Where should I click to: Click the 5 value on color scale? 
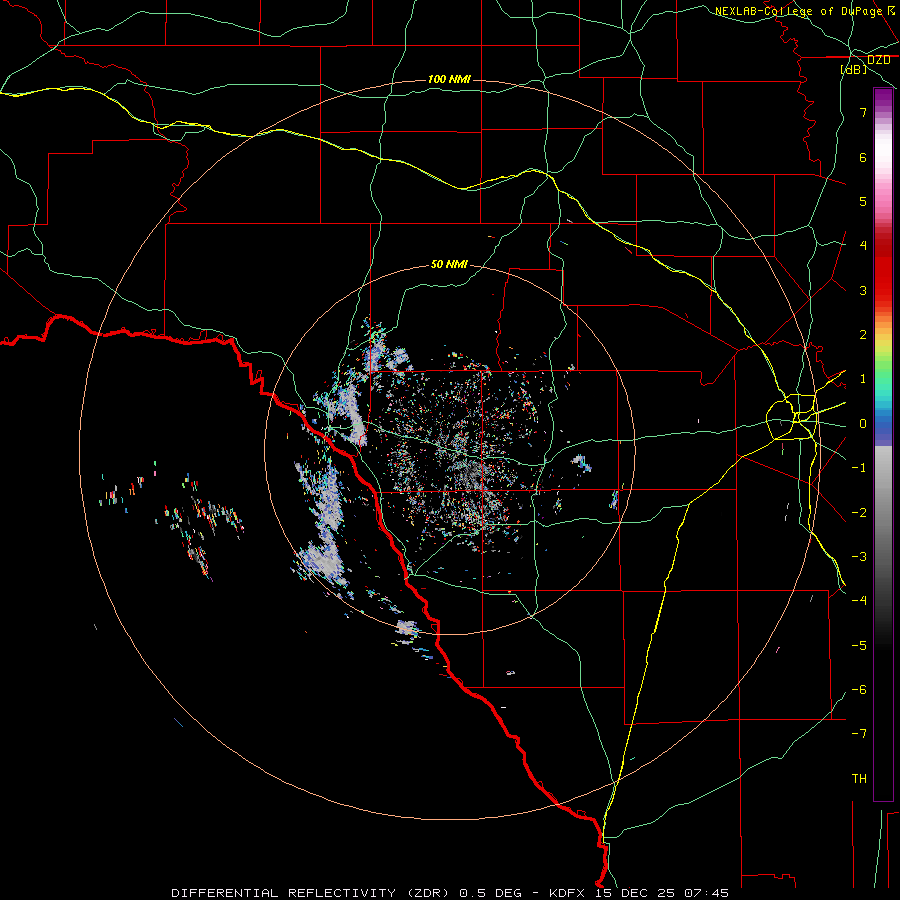pos(863,201)
